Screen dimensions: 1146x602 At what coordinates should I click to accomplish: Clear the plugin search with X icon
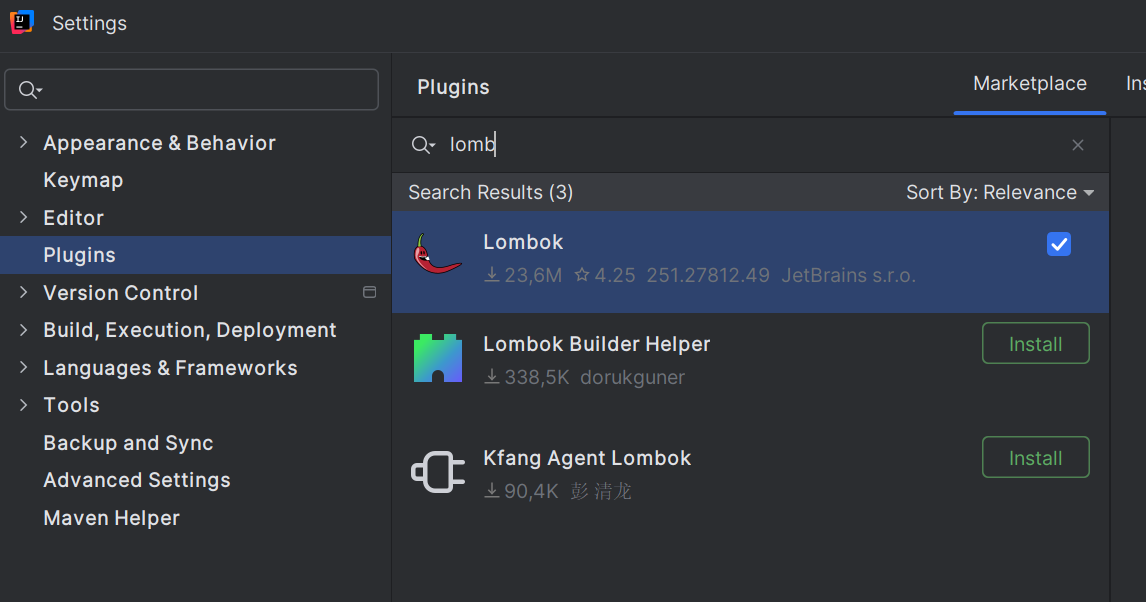tap(1078, 145)
